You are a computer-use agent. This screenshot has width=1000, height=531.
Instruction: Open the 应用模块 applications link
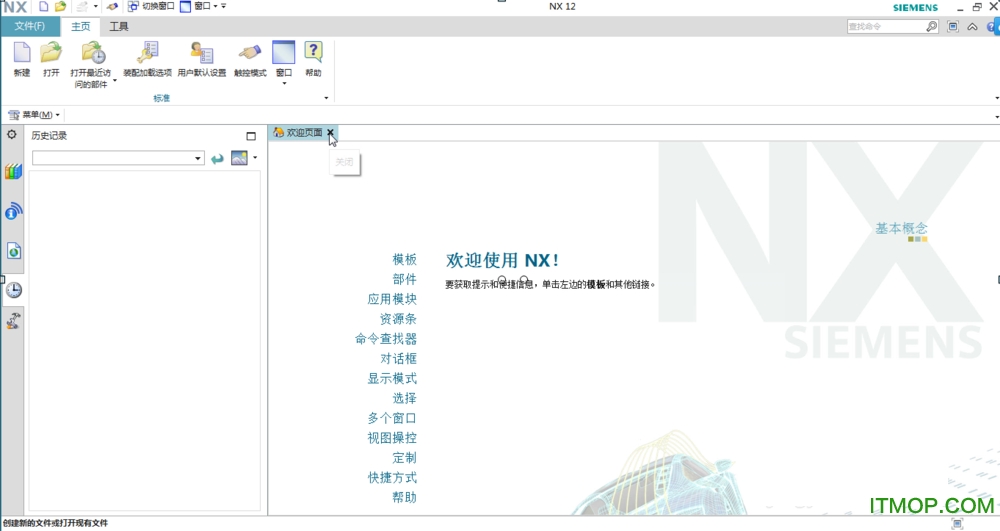[x=392, y=299]
